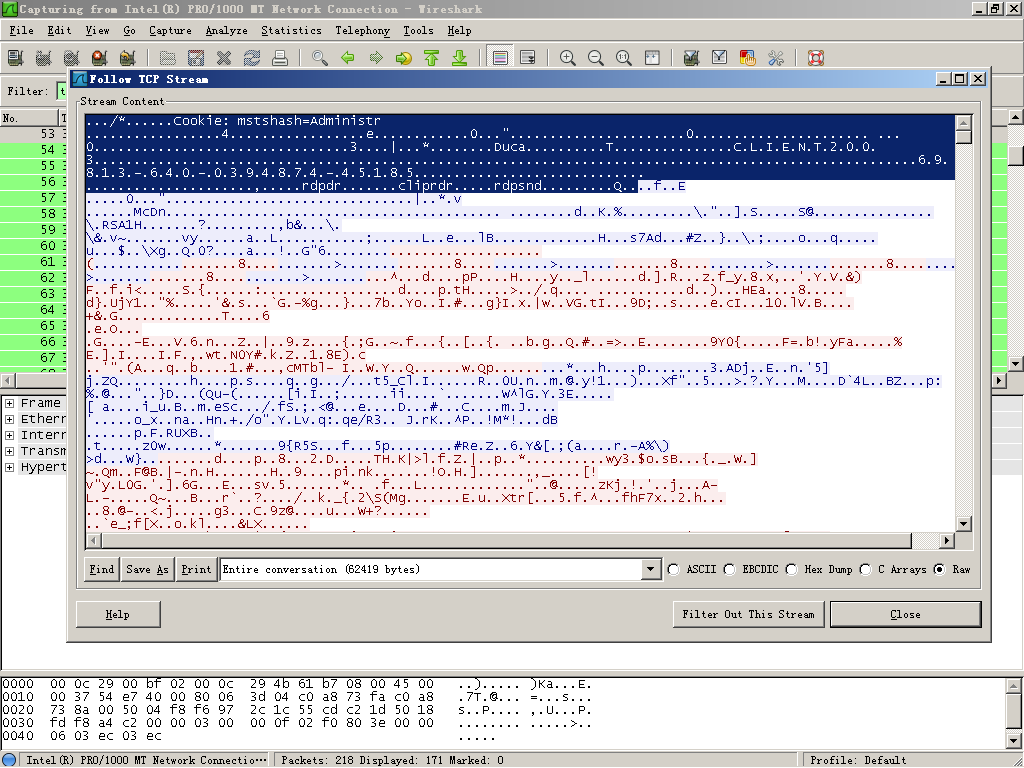
Task: Close the Follow TCP Stream dialog button
Action: (x=905, y=615)
